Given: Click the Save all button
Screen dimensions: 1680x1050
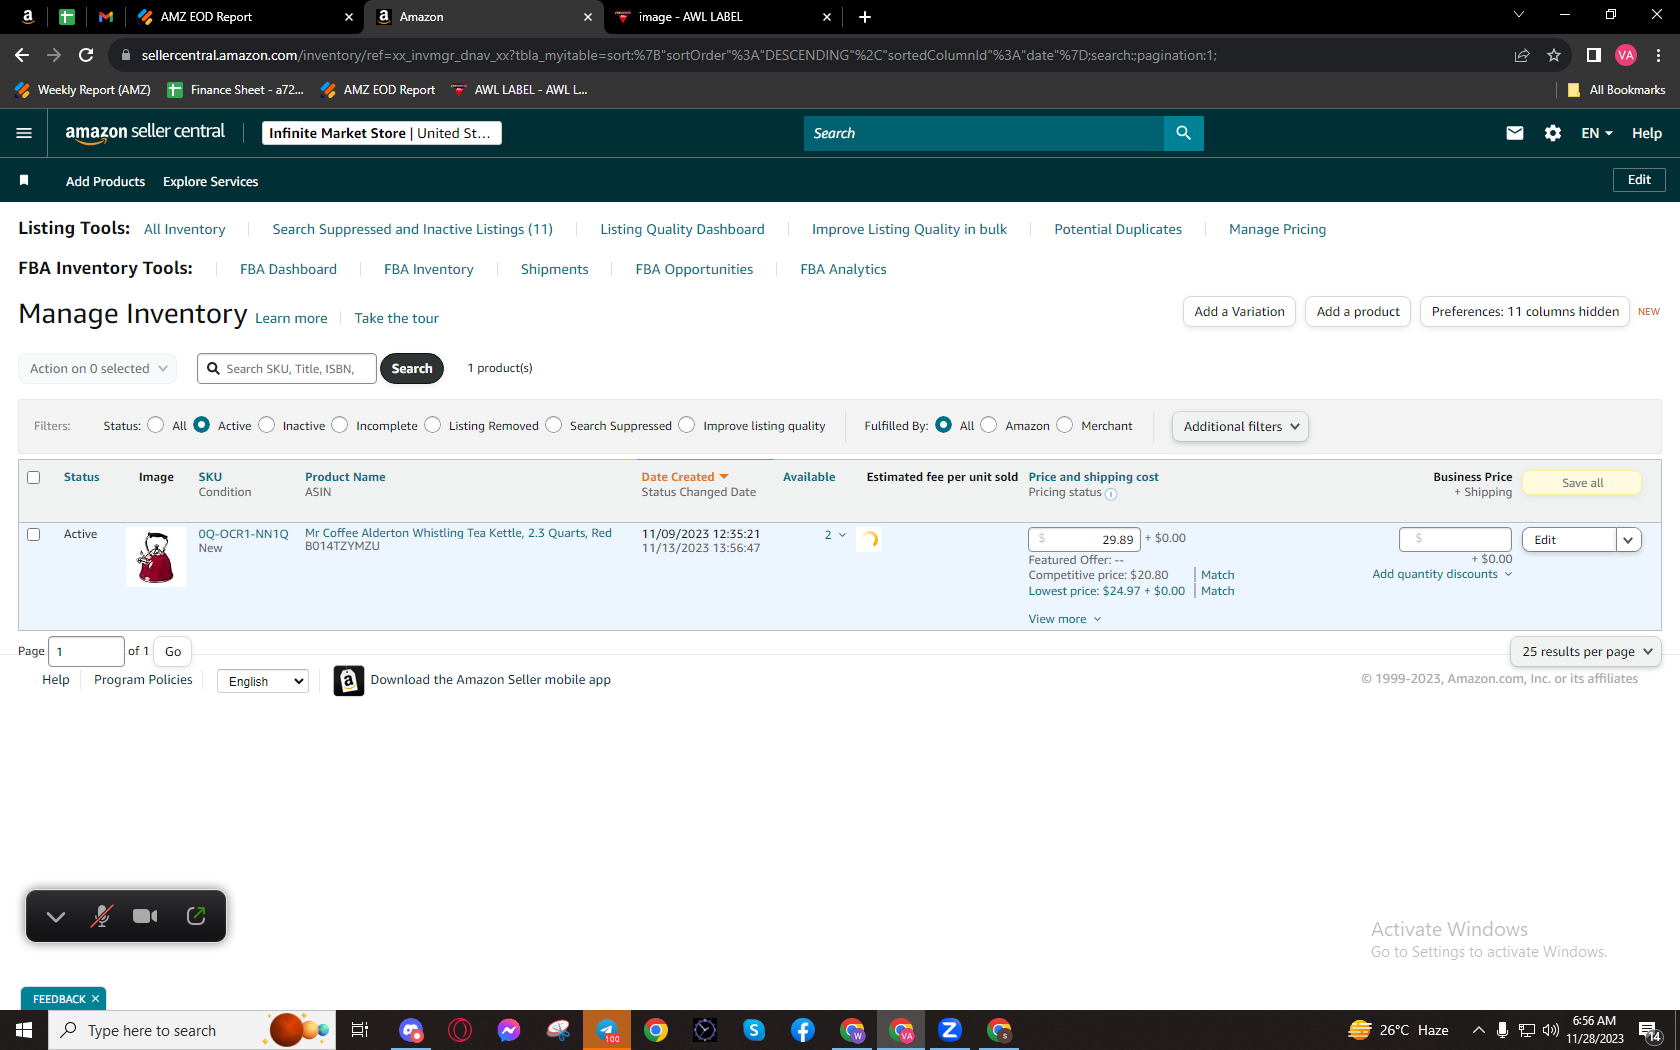Looking at the screenshot, I should pos(1582,483).
